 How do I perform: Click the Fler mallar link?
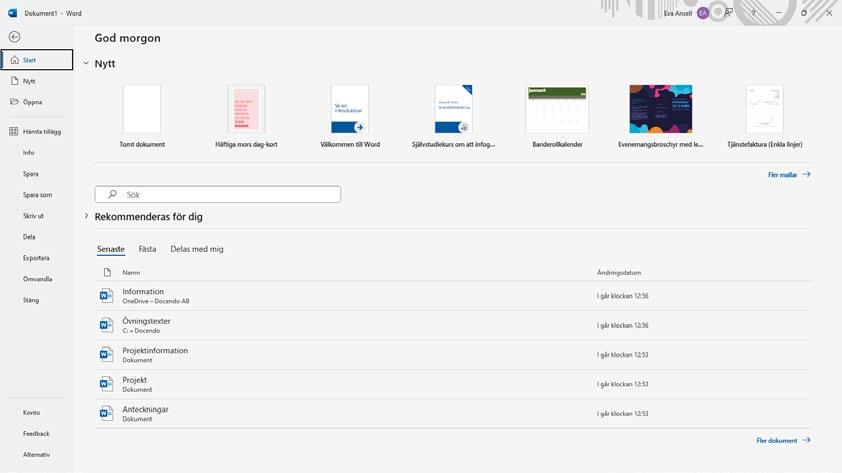[789, 174]
